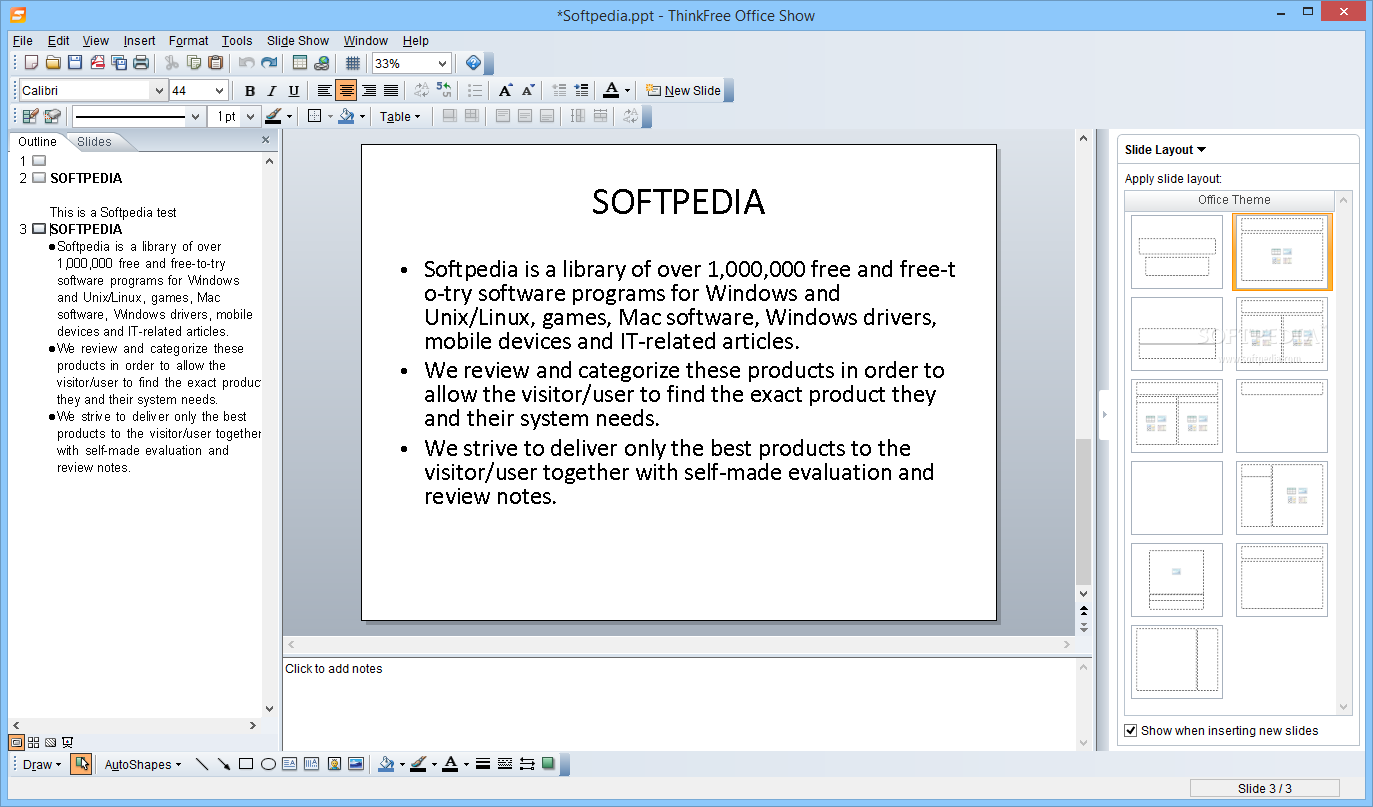
Task: Uncheck Show when inserting new slides
Action: pyautogui.click(x=1131, y=730)
